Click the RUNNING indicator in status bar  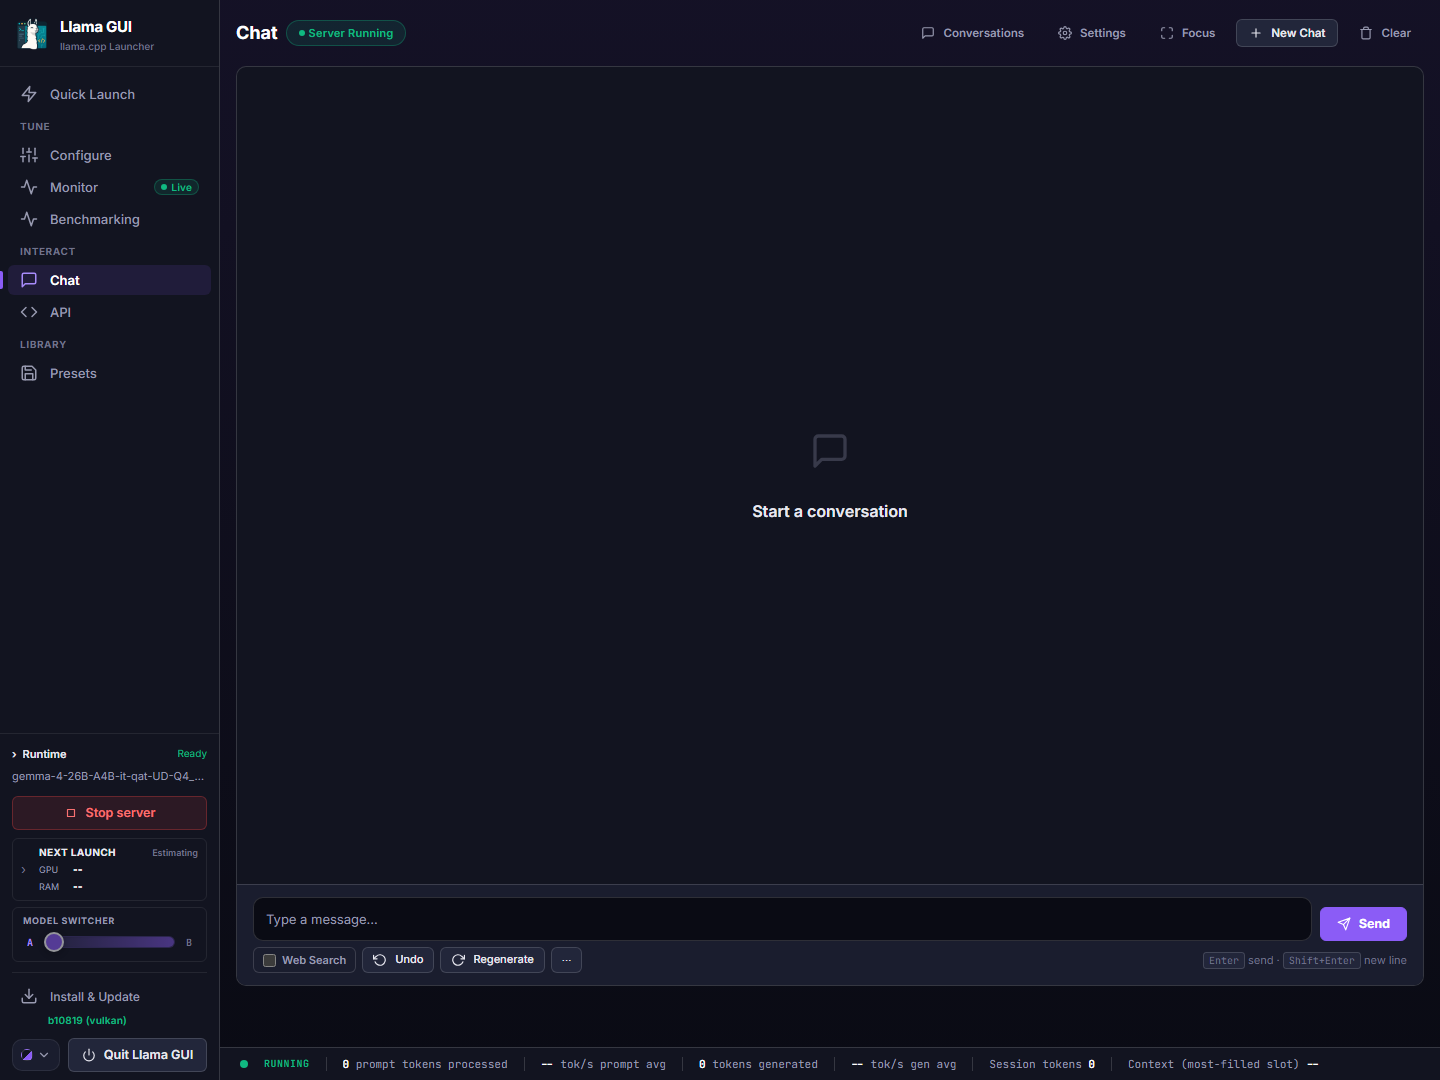pyautogui.click(x=275, y=1064)
